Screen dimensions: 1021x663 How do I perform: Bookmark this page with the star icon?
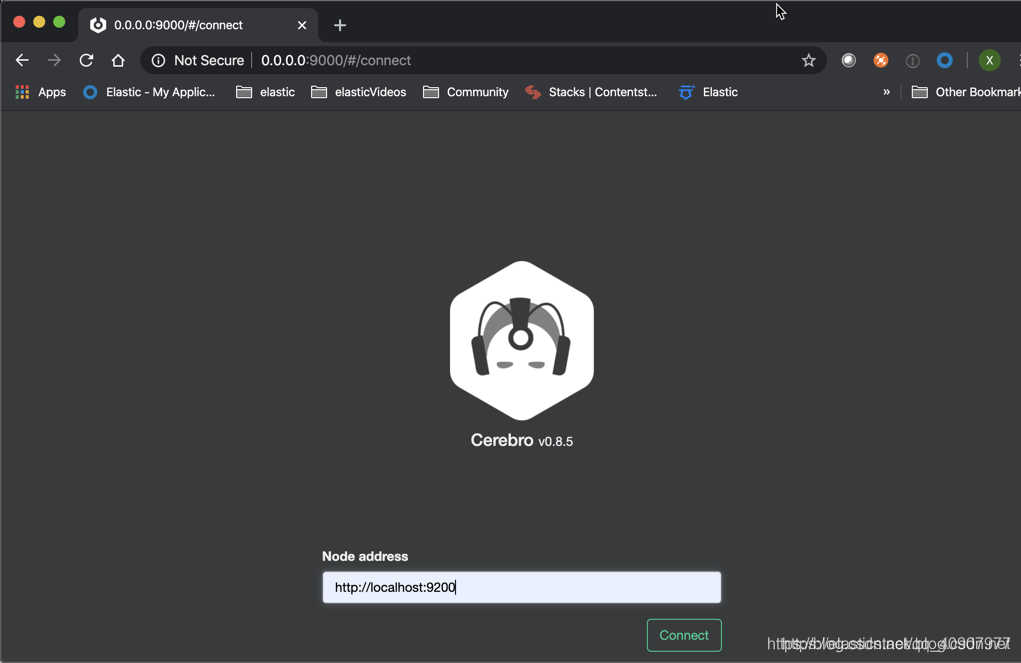tap(809, 61)
